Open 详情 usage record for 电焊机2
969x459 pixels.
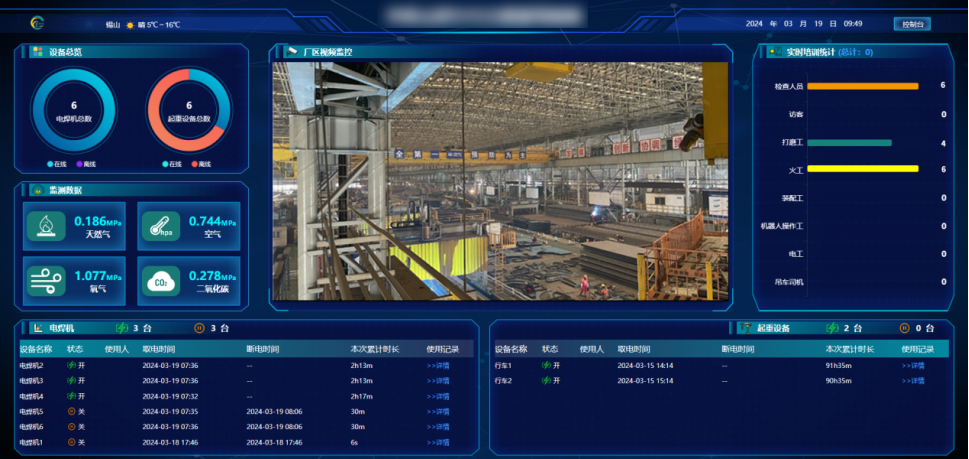click(x=438, y=366)
